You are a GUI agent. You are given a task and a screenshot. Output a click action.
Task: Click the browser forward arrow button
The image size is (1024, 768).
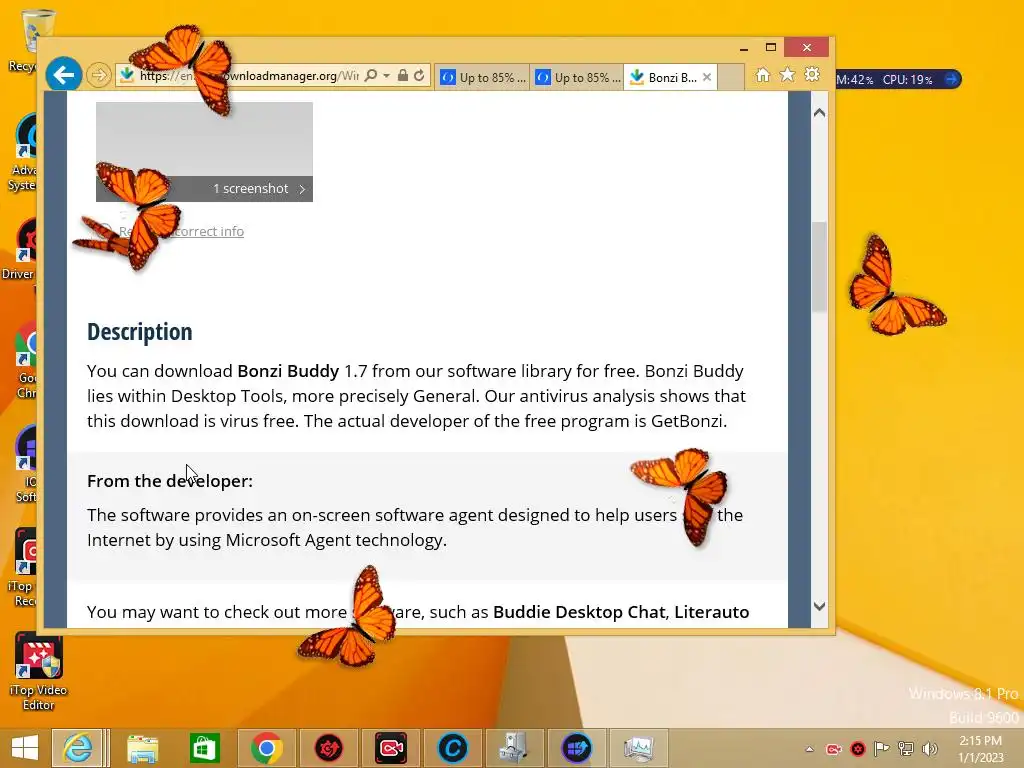coord(99,76)
